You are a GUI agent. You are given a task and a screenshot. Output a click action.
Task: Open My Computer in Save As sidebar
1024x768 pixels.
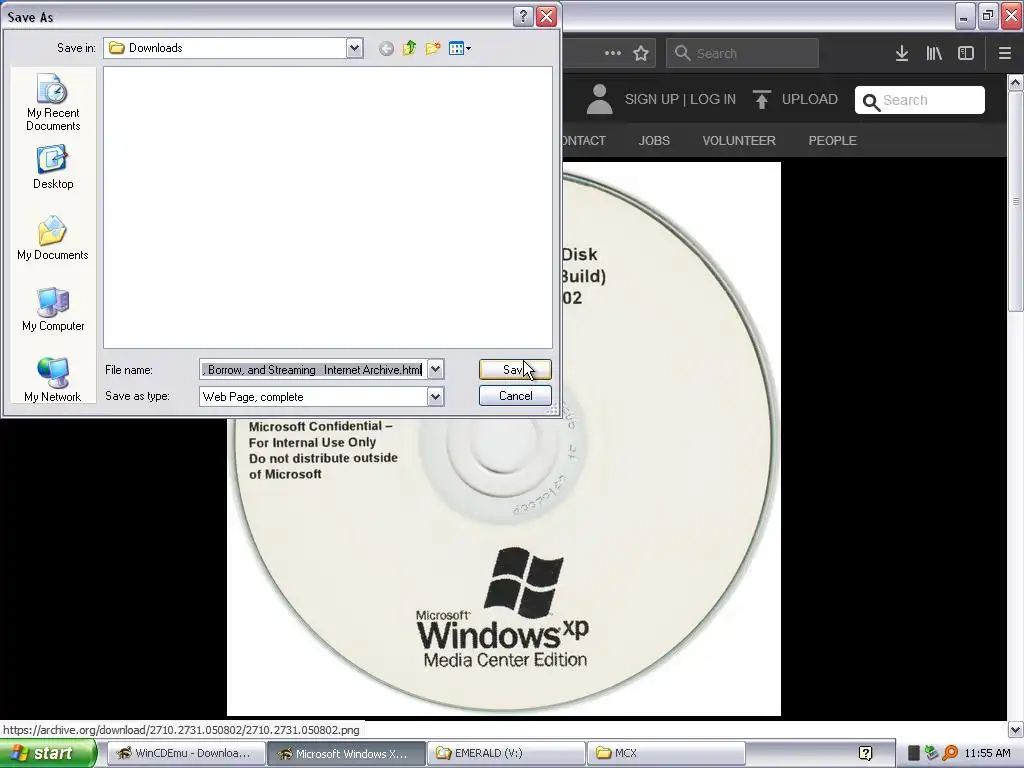coord(53,310)
